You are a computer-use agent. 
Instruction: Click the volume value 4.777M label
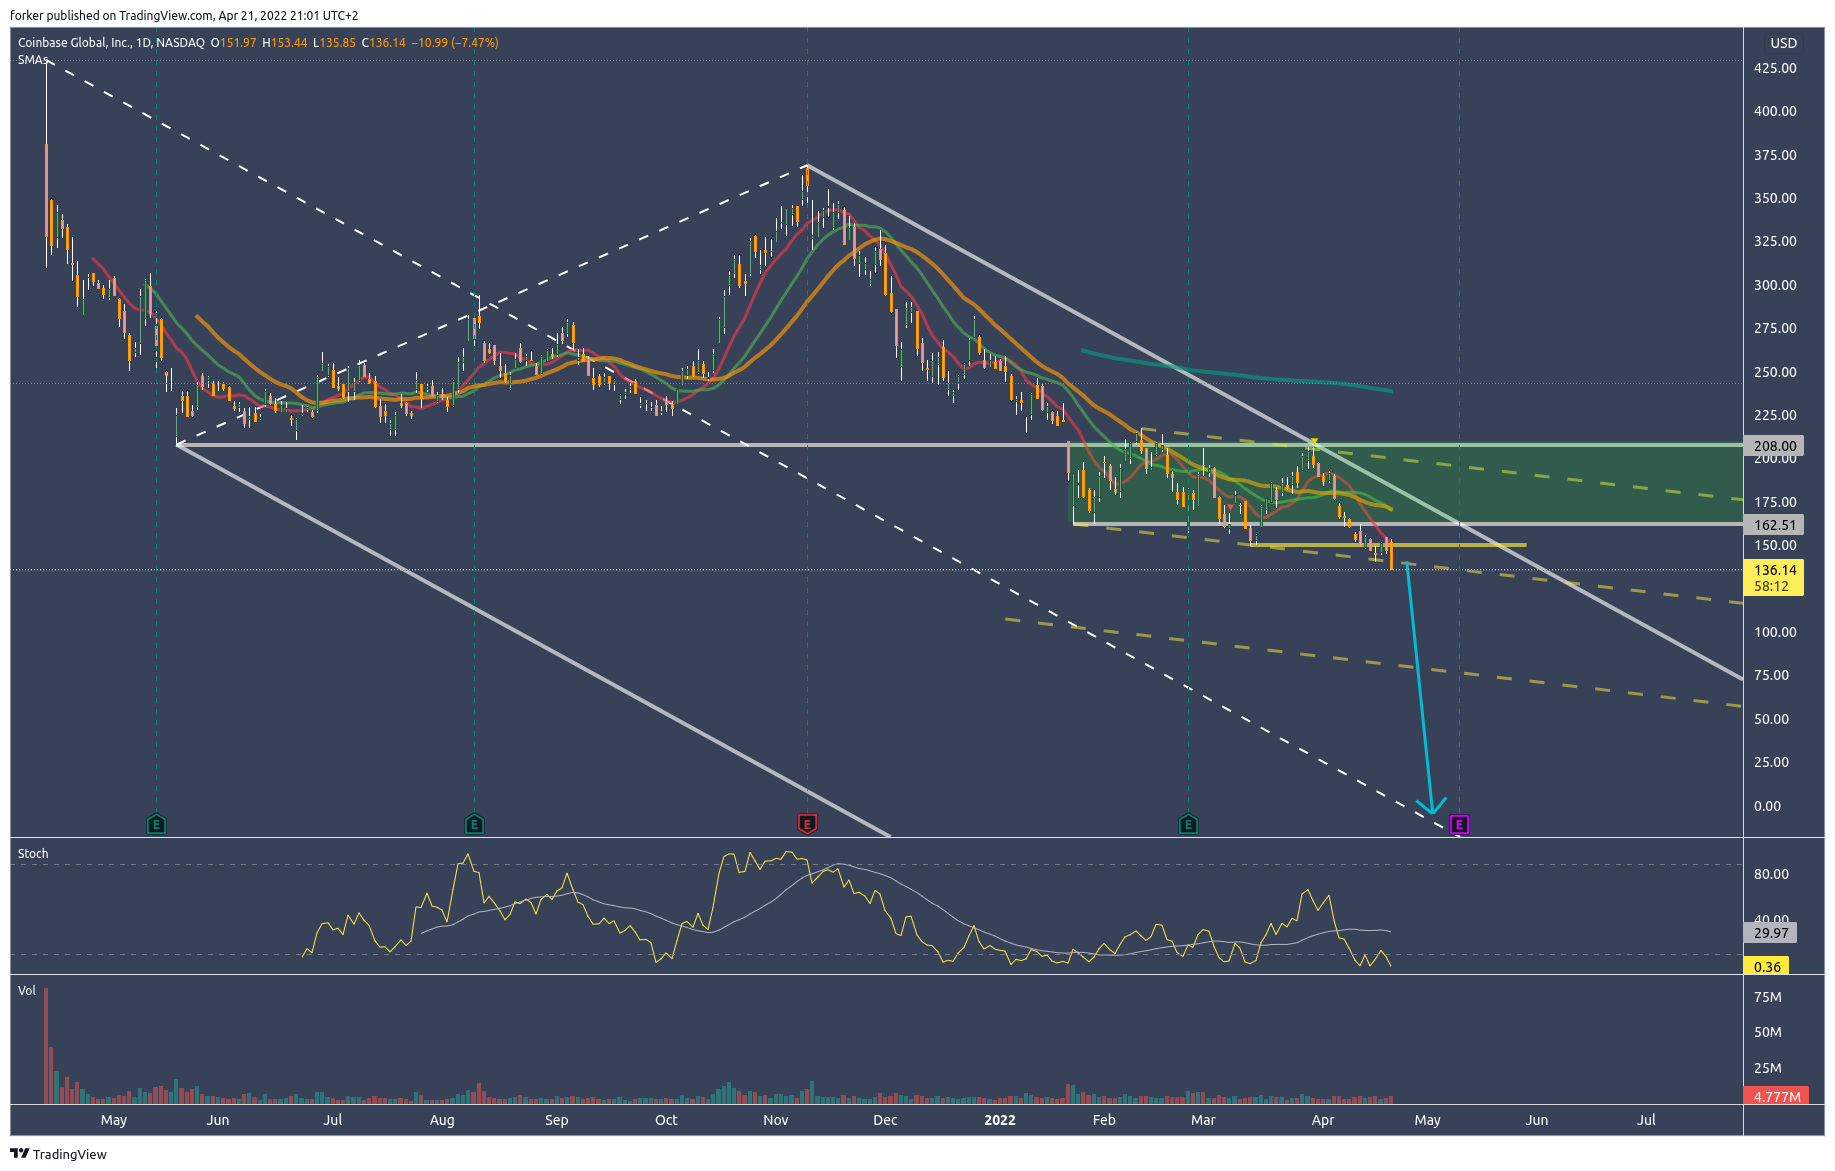tap(1777, 1097)
